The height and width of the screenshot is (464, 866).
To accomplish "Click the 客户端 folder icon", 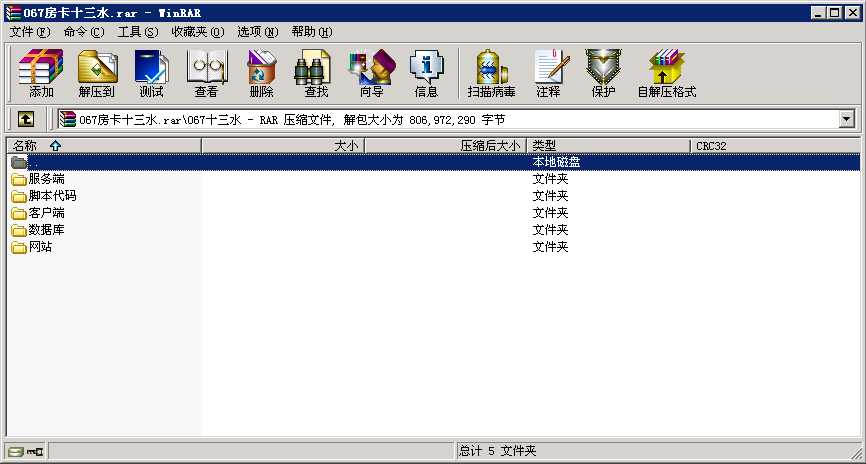I will pyautogui.click(x=19, y=213).
